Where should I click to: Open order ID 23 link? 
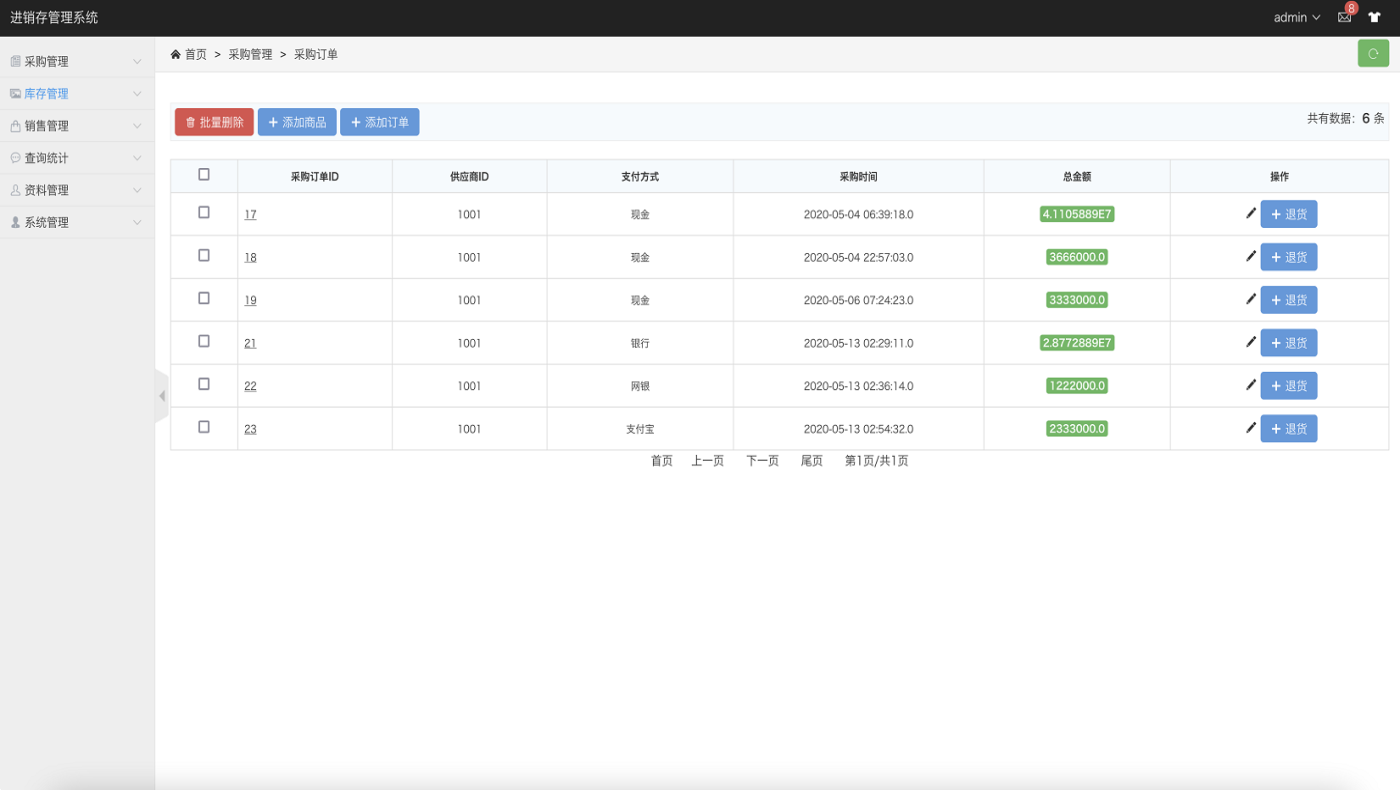click(x=250, y=429)
